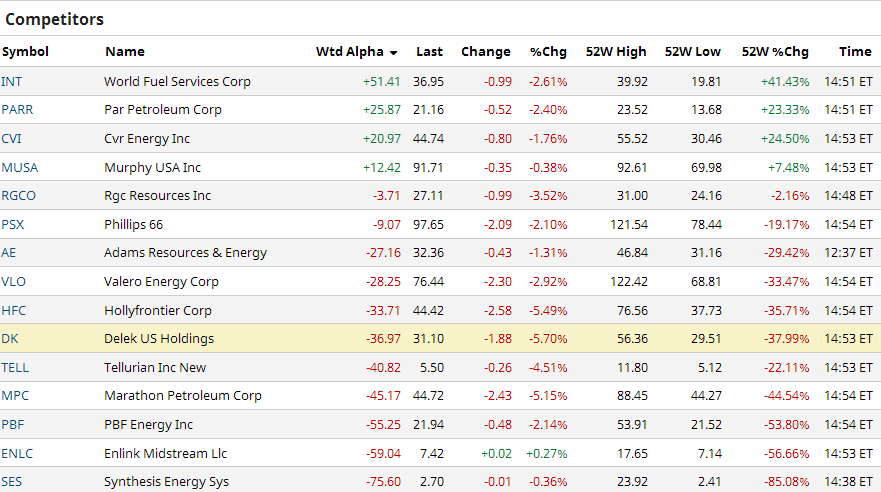Open the VLO symbol link
Screen dimensions: 881x492
click(13, 282)
